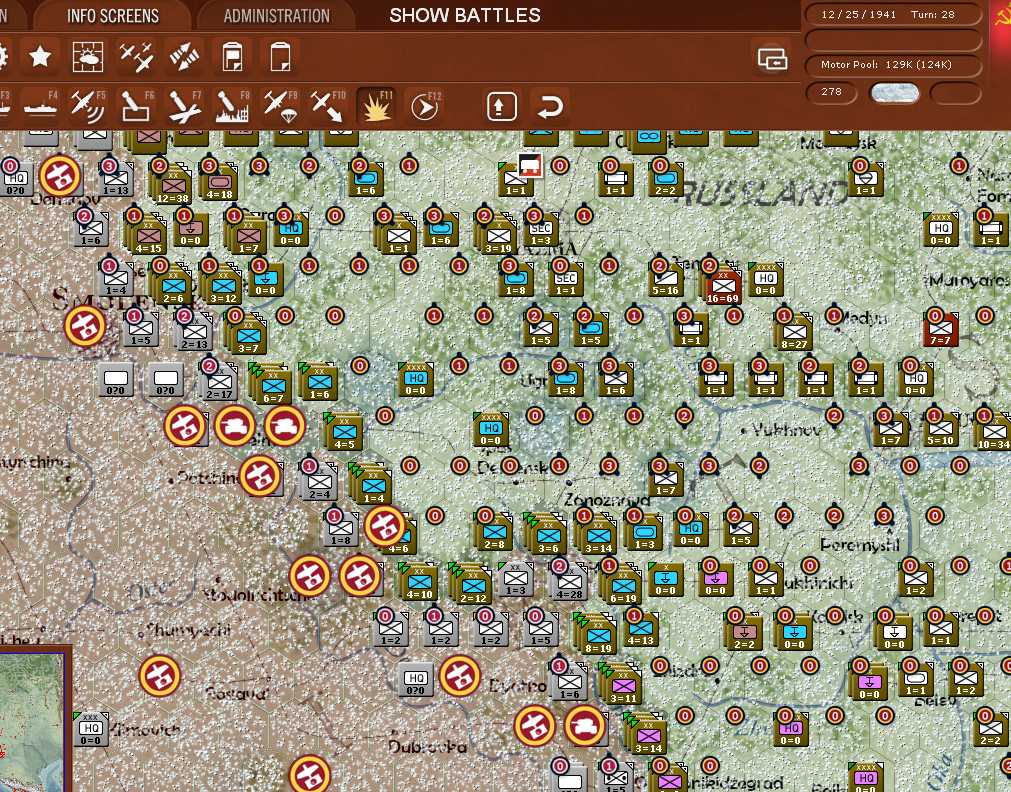The image size is (1011, 792).
Task: Click the weather overview map icon
Action: (88, 57)
